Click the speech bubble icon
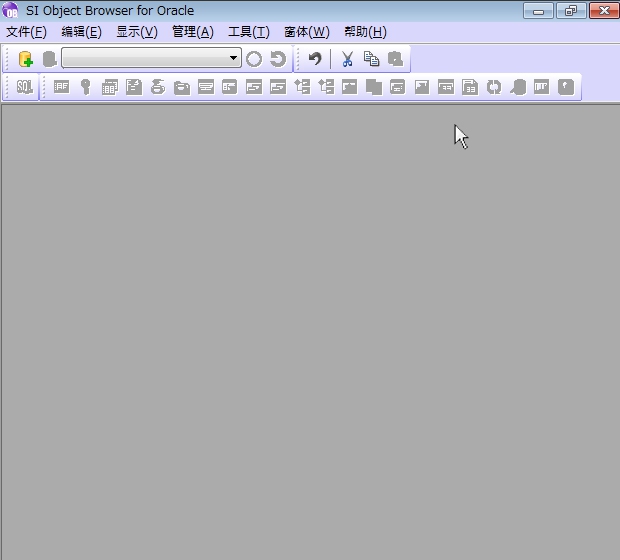The width and height of the screenshot is (620, 560). pyautogui.click(x=518, y=87)
